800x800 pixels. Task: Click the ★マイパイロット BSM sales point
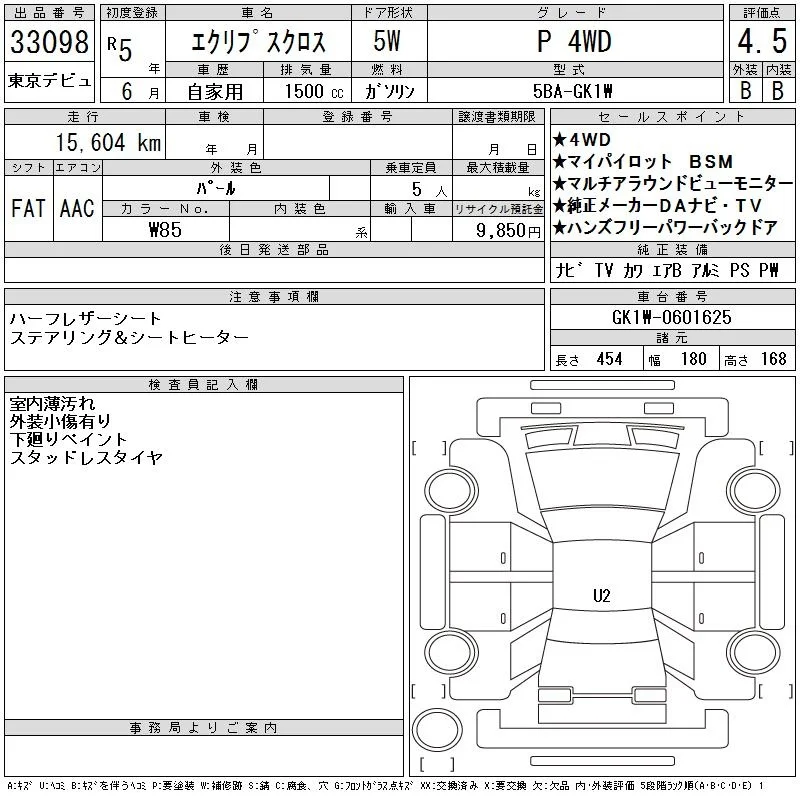click(x=643, y=162)
